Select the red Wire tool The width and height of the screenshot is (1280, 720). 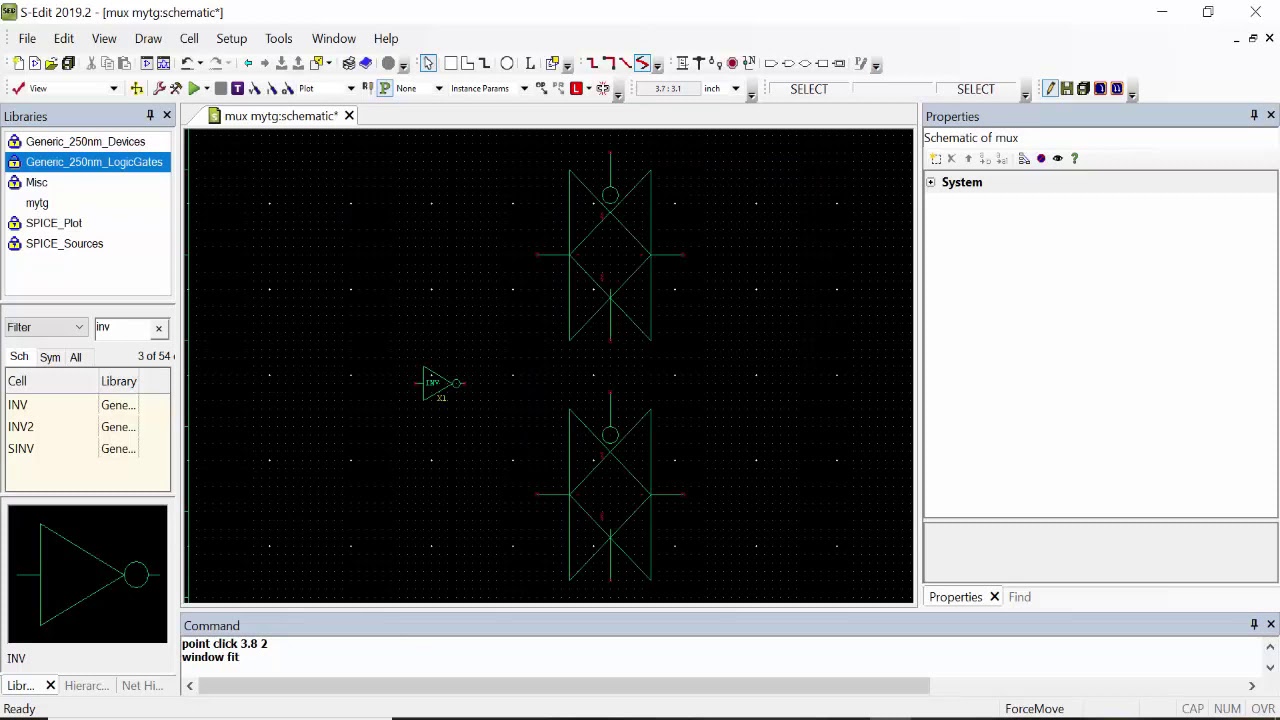point(592,63)
